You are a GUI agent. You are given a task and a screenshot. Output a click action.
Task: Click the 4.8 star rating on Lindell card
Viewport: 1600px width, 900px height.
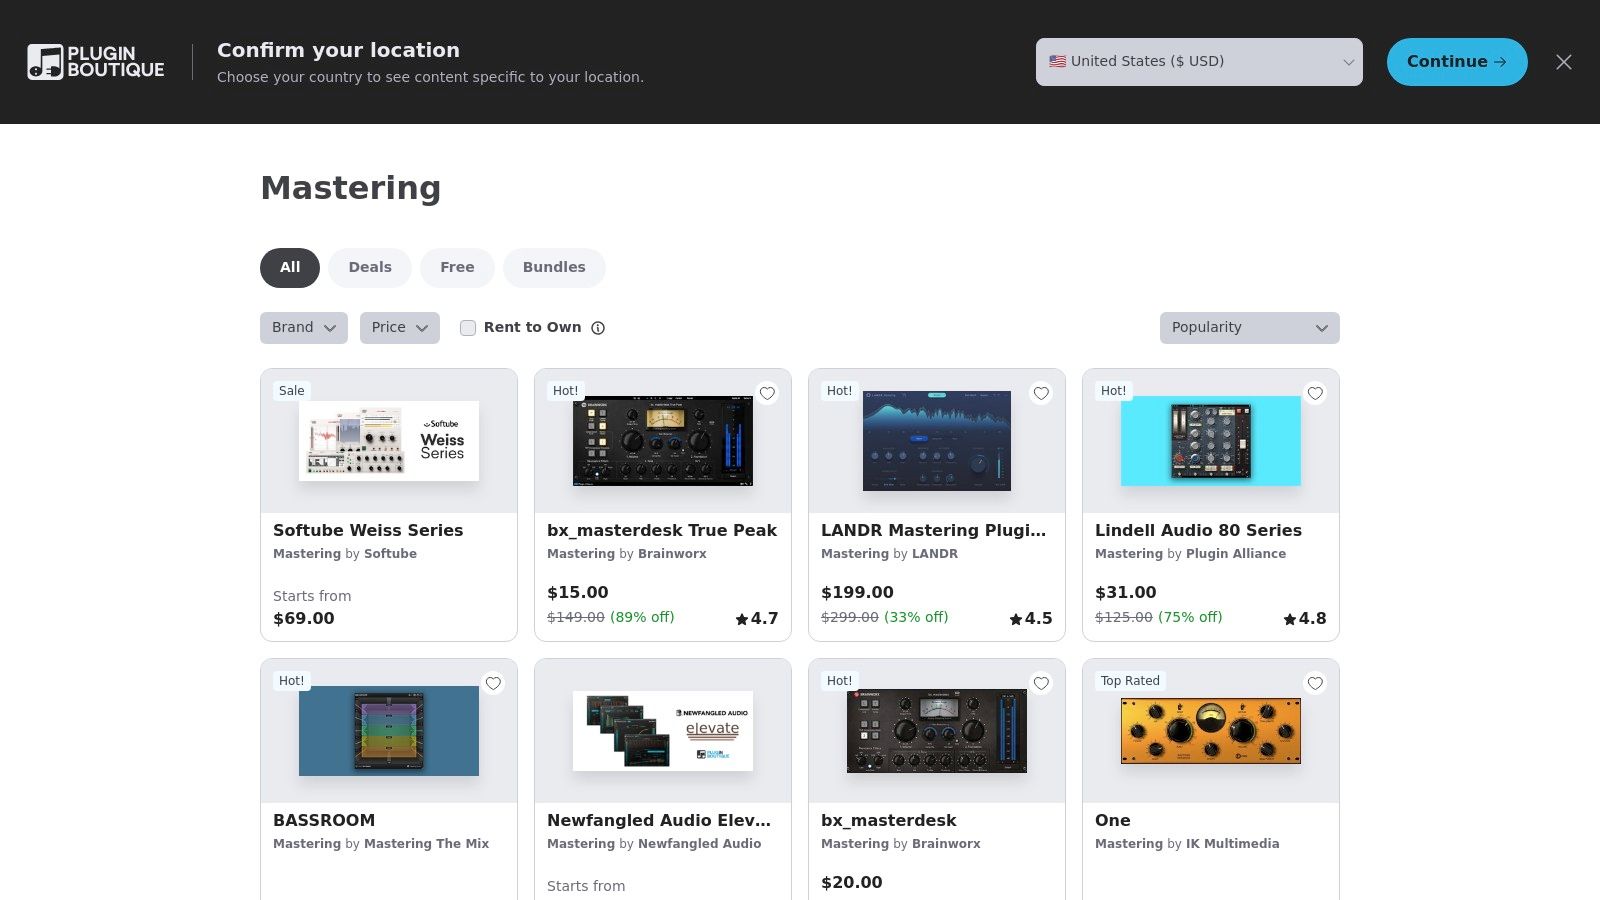tap(1305, 618)
